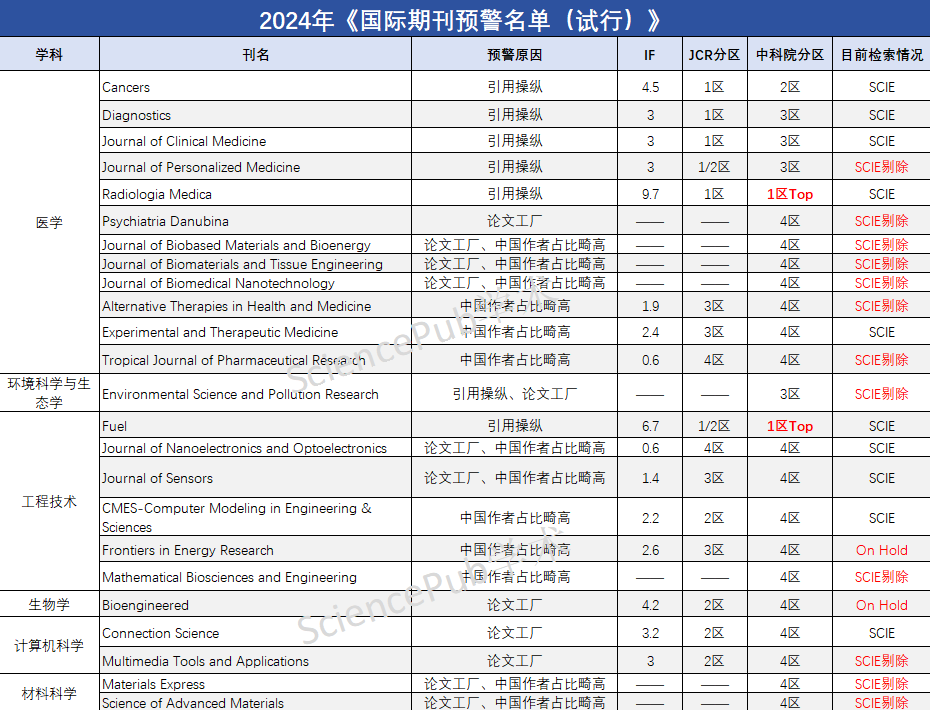This screenshot has width=930, height=710.
Task: Click IF value 3.2 for Connection Science
Action: point(650,633)
